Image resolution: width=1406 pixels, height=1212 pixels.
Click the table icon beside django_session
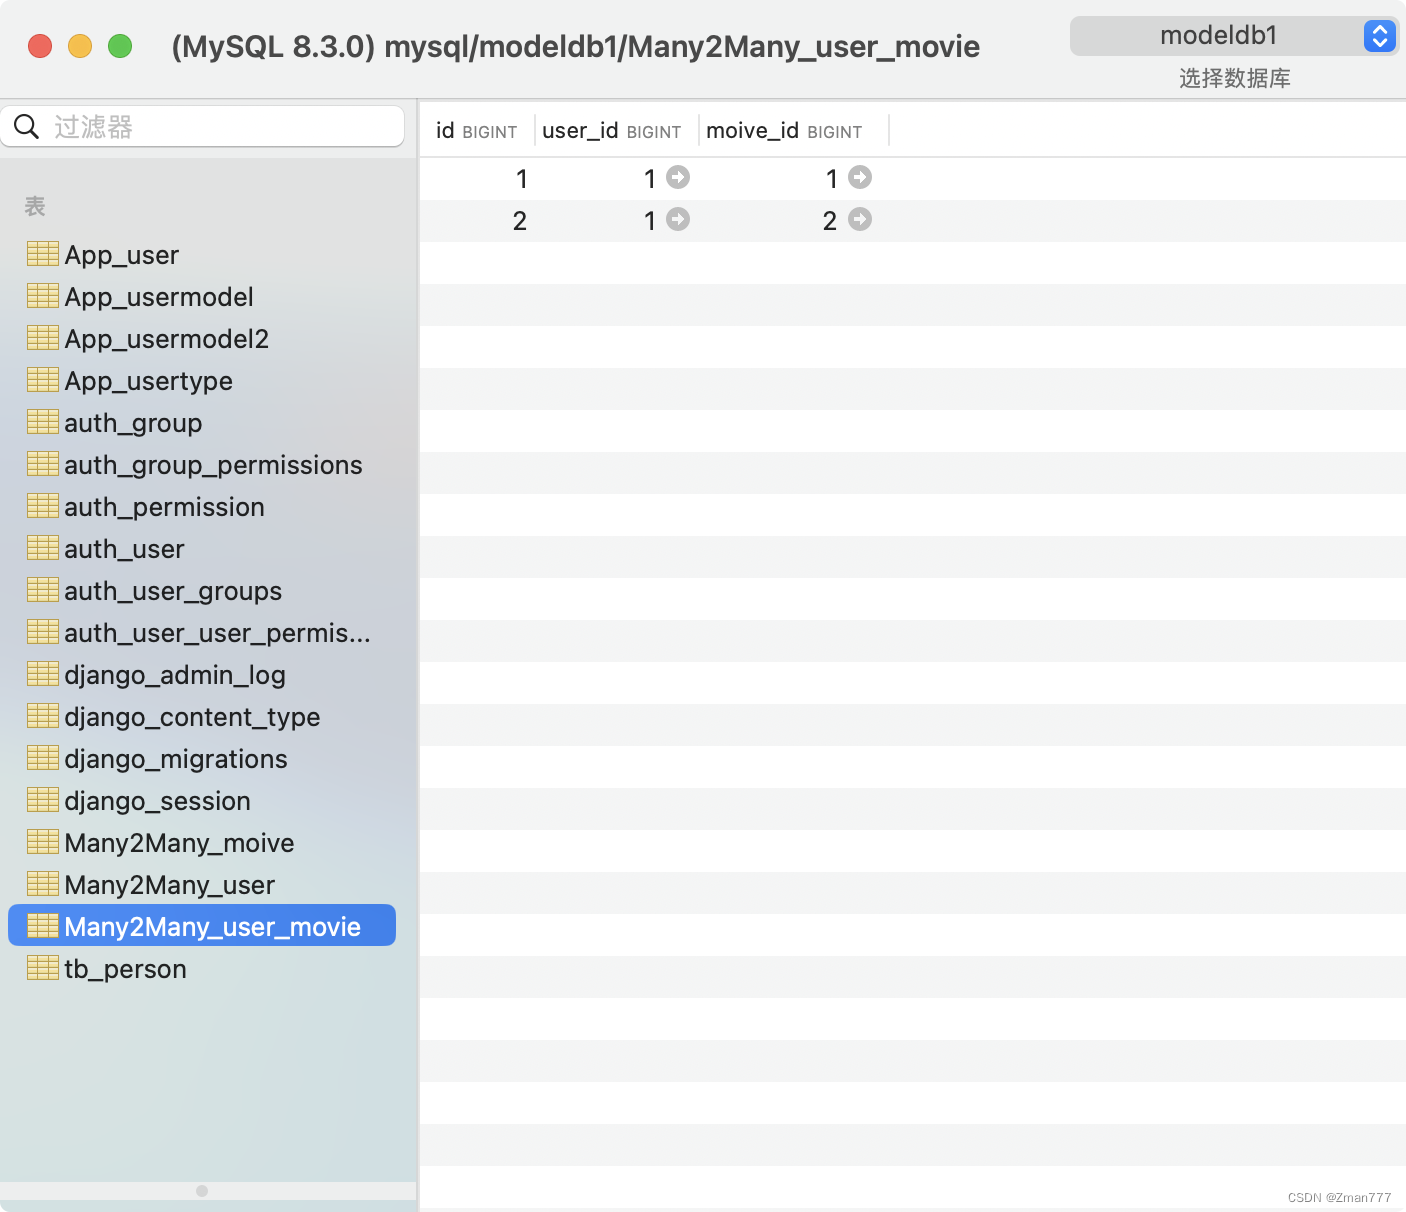tap(42, 799)
